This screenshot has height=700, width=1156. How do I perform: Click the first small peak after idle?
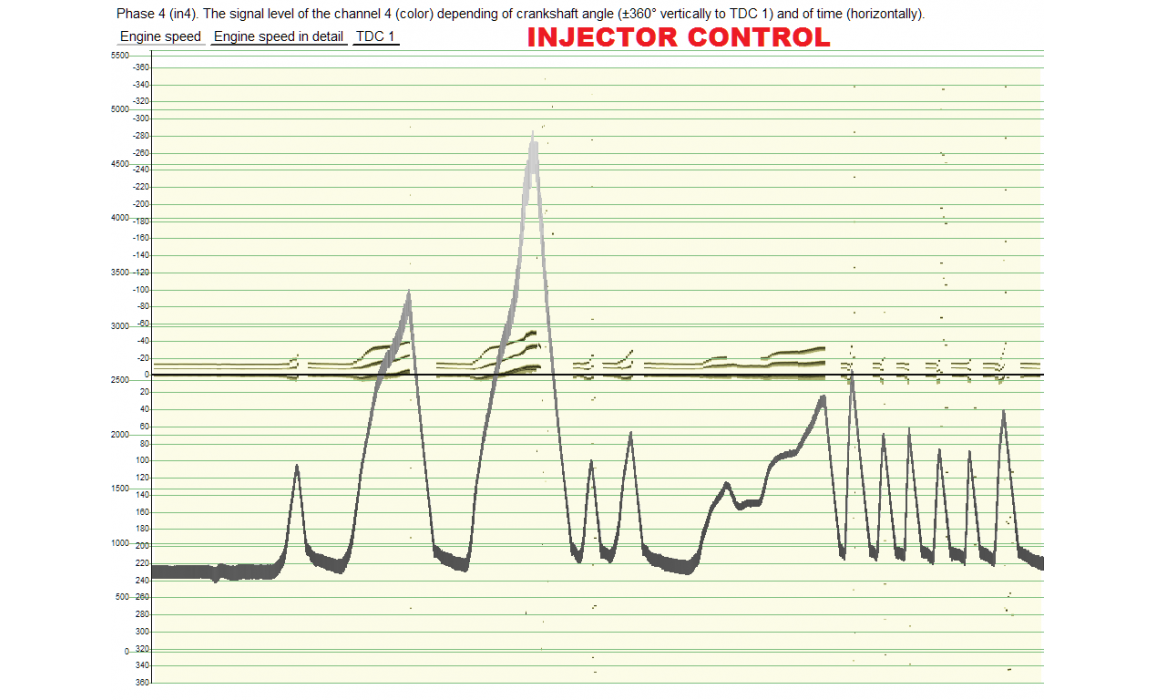pos(296,470)
